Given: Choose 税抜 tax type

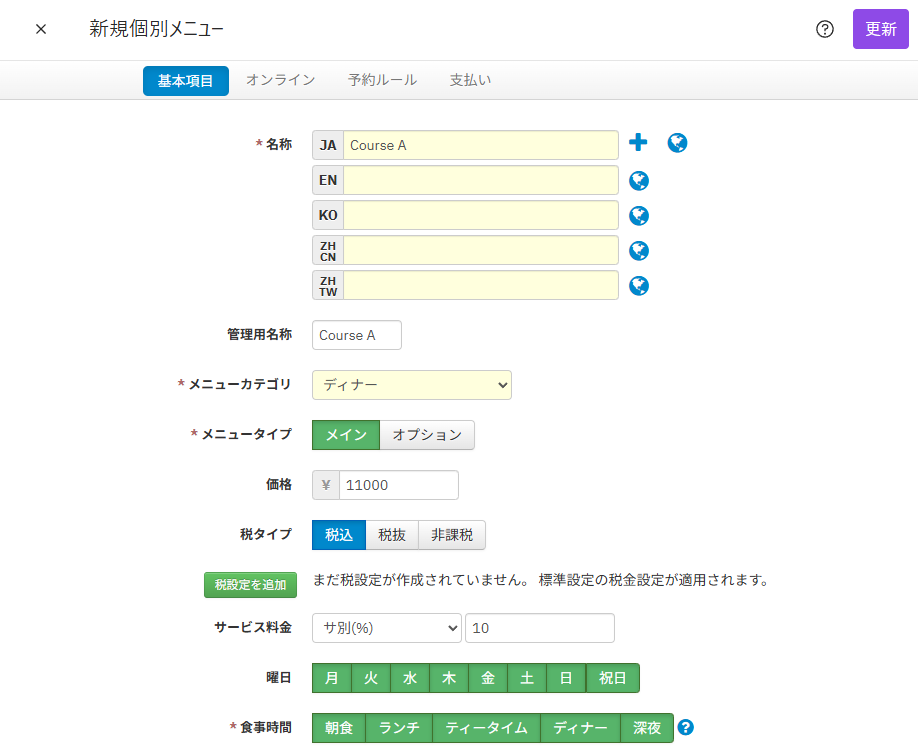Looking at the screenshot, I should (392, 535).
